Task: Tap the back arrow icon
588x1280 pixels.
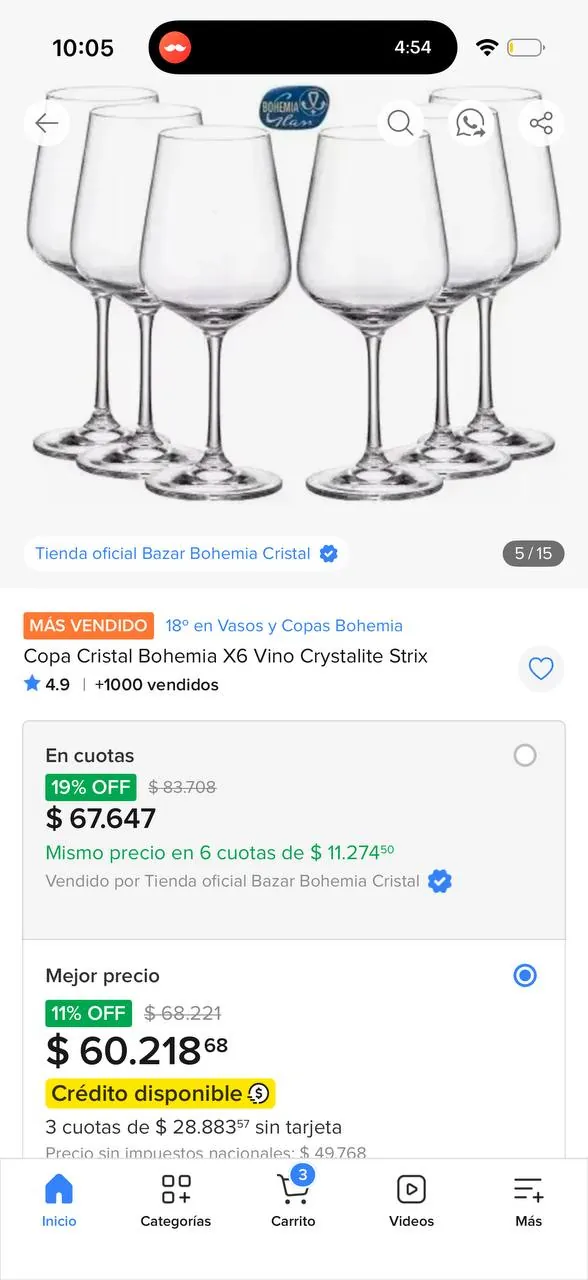Action: pyautogui.click(x=47, y=123)
